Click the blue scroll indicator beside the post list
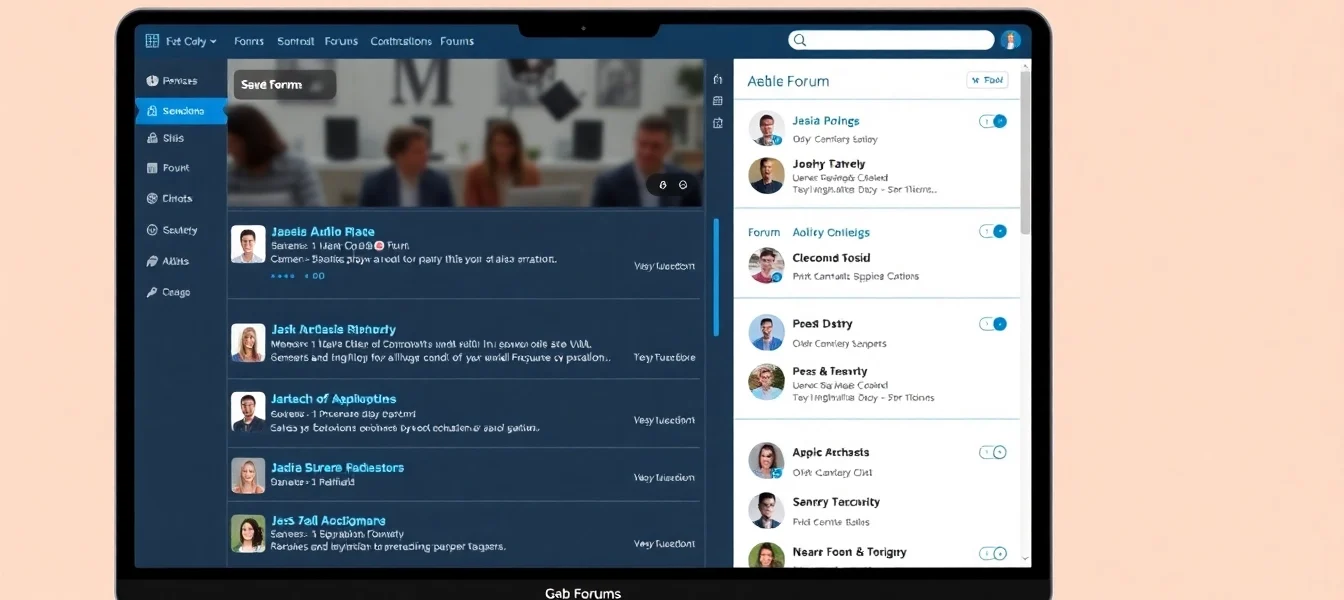Viewport: 1344px width, 600px height. coord(716,277)
